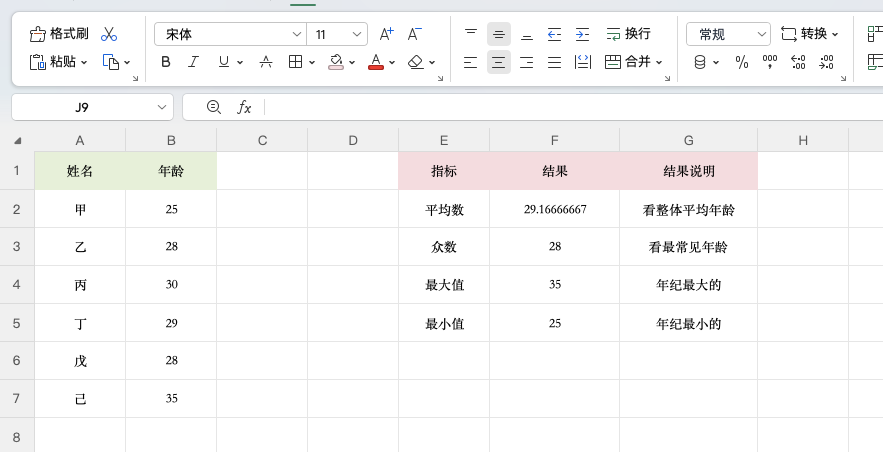Click the Convert (转换) button
This screenshot has height=452, width=883.
[804, 34]
